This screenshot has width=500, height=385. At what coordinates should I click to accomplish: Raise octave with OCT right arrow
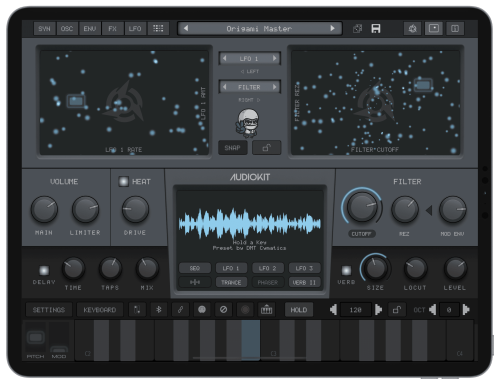coord(466,310)
